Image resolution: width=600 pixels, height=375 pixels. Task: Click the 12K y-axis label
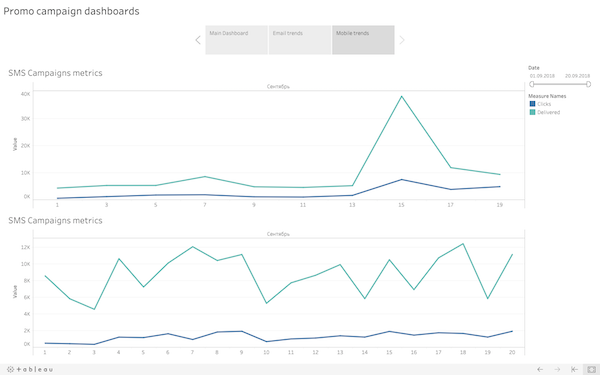[x=26, y=248]
